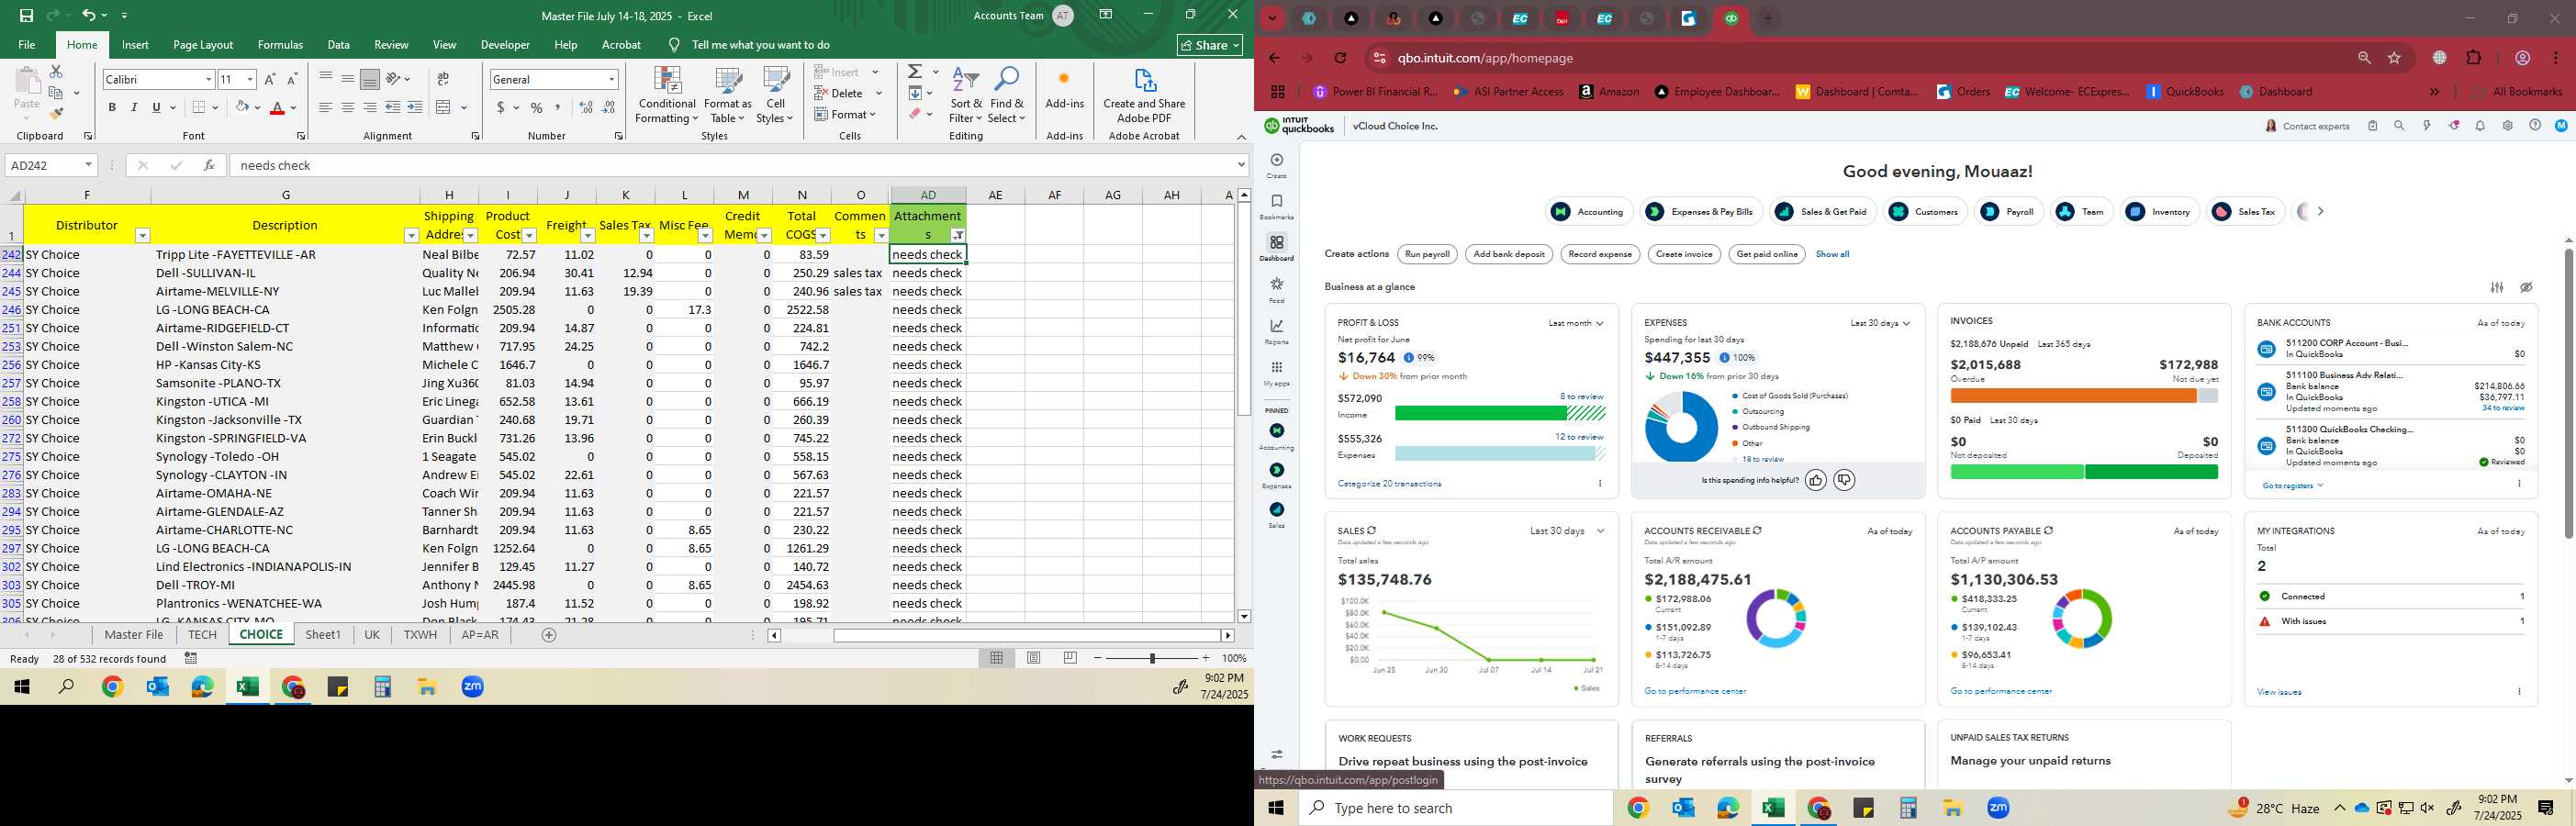Image resolution: width=2576 pixels, height=826 pixels.
Task: Click QuickBooks search magnifier icon
Action: (x=2399, y=126)
